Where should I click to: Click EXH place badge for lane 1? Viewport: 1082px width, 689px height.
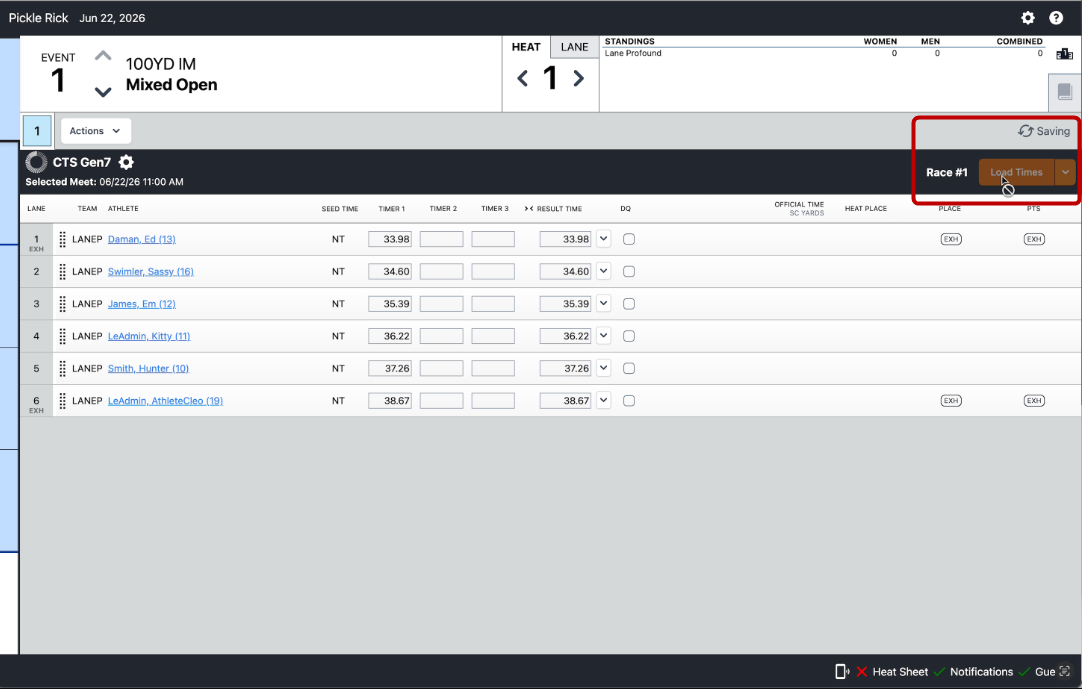pos(951,240)
